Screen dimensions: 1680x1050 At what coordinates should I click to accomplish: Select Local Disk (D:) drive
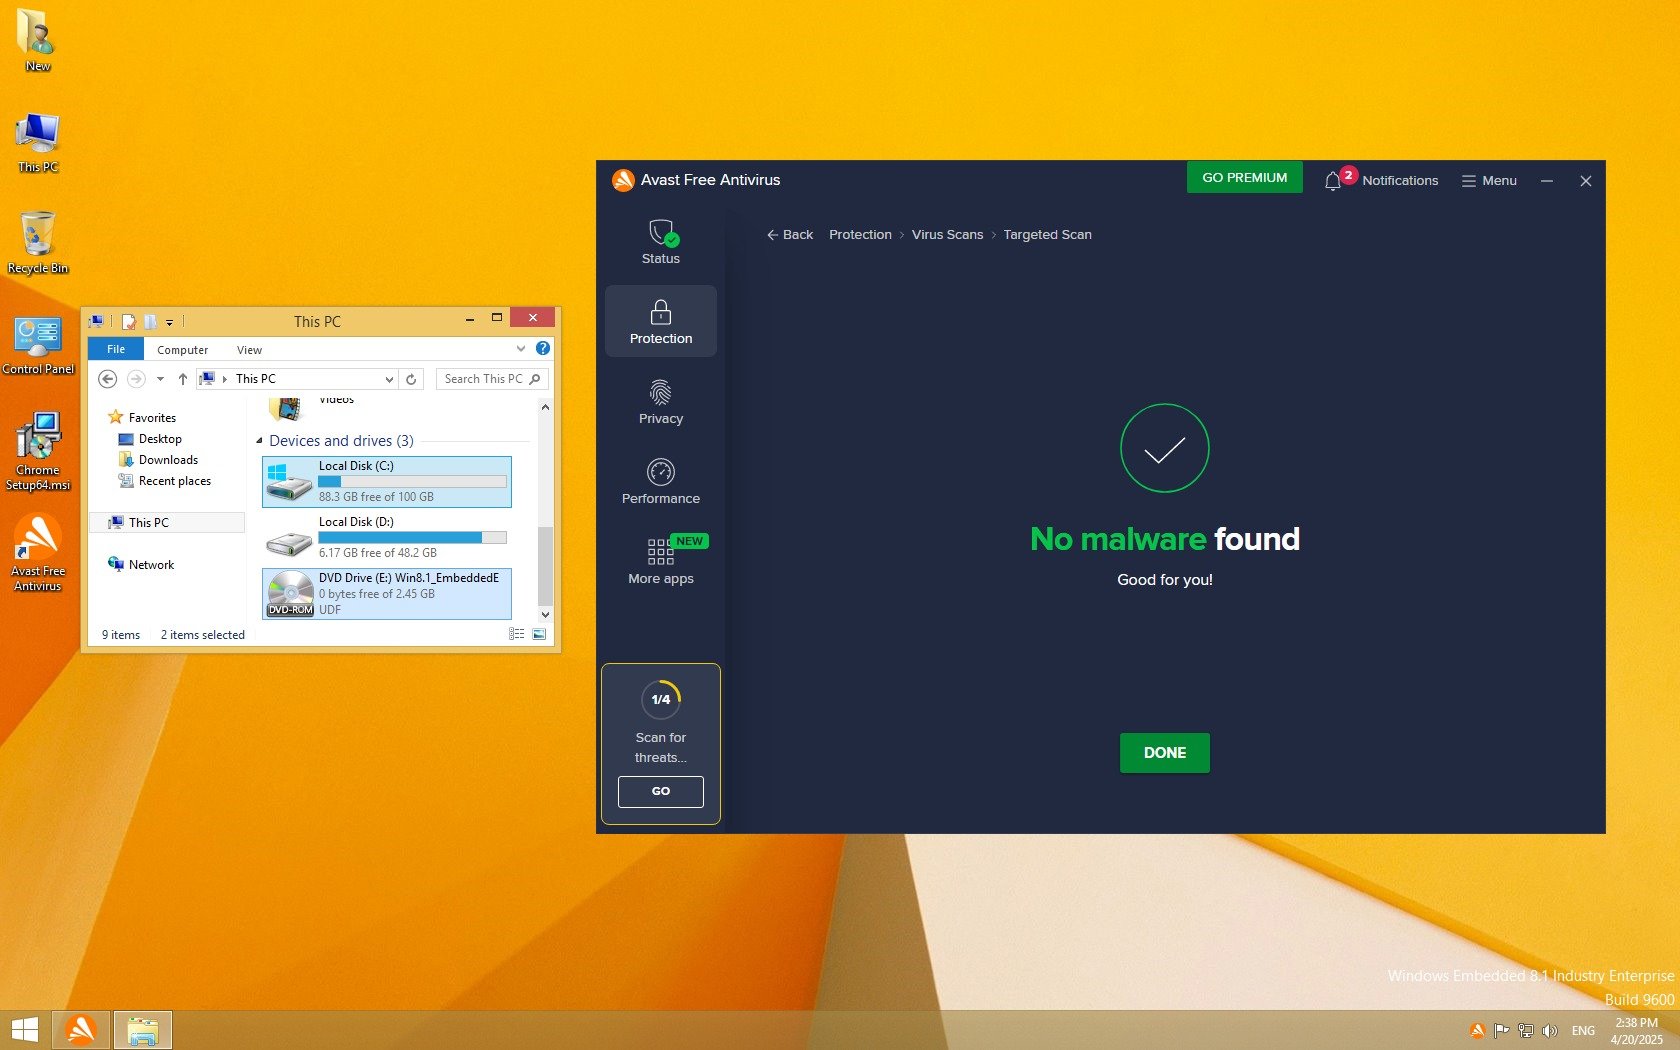[x=387, y=537]
